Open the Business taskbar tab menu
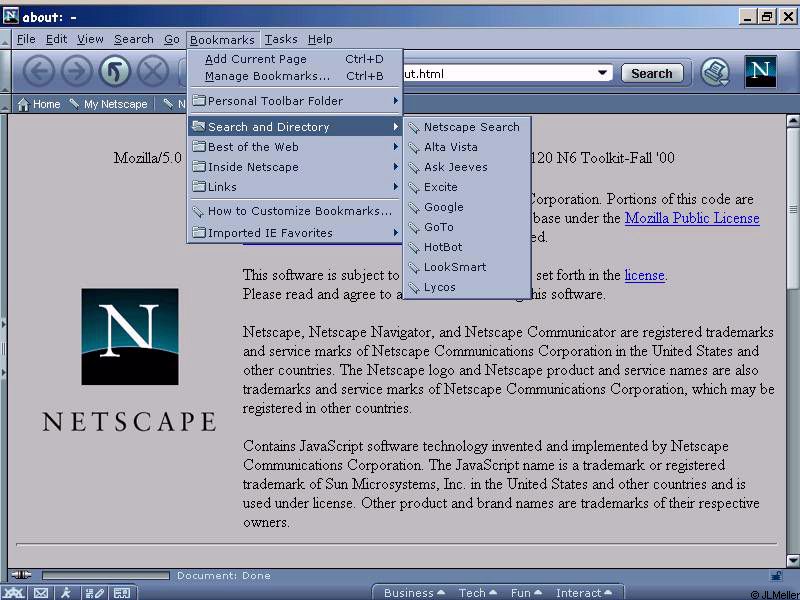800x600 pixels. coord(414,593)
